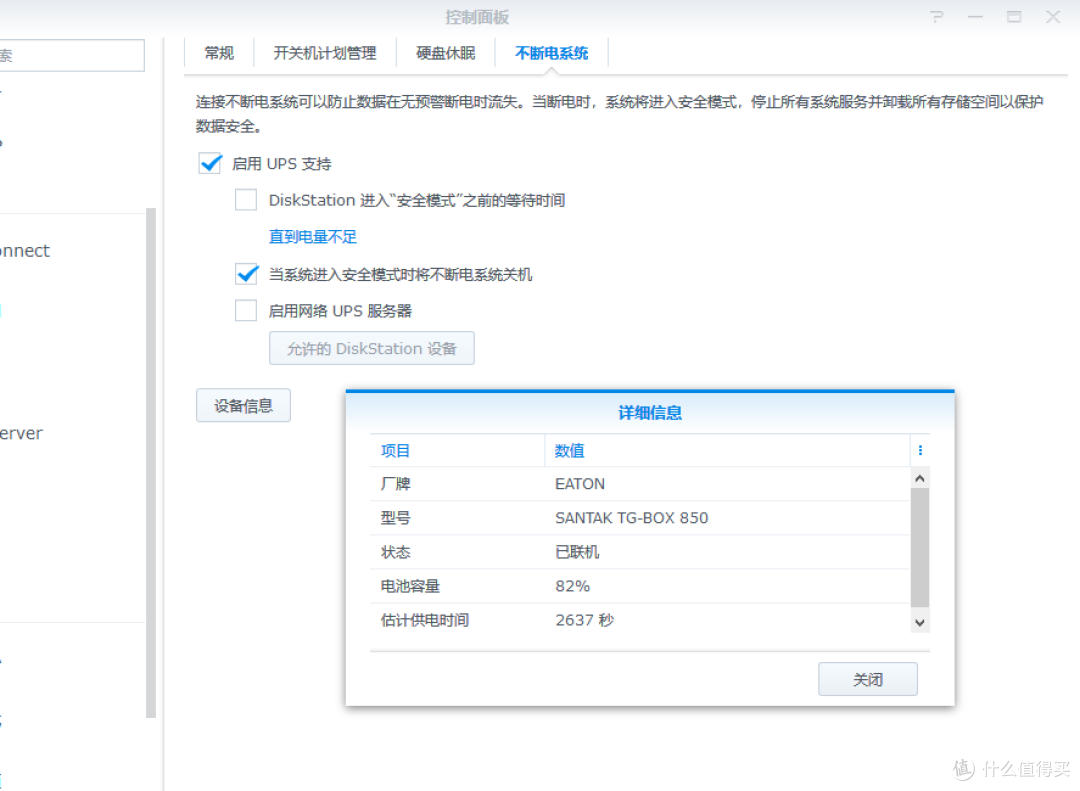1080x791 pixels.
Task: Click the details list scroll up arrow
Action: click(920, 478)
